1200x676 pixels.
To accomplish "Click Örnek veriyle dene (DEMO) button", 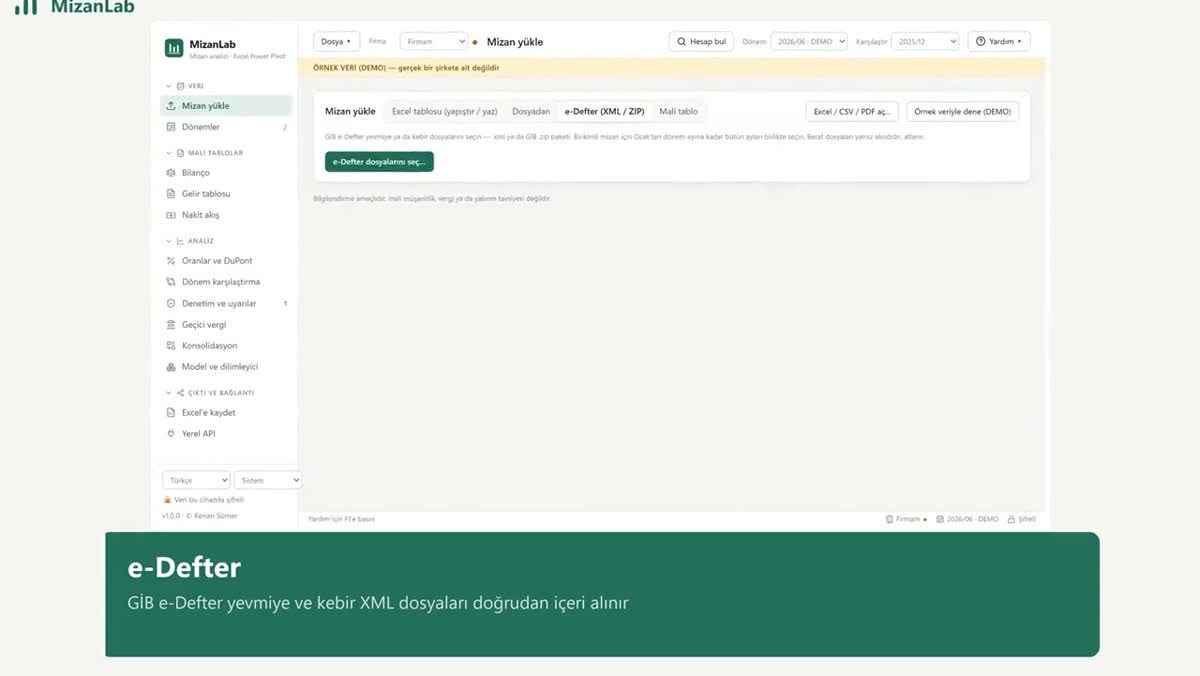I will pos(963,111).
